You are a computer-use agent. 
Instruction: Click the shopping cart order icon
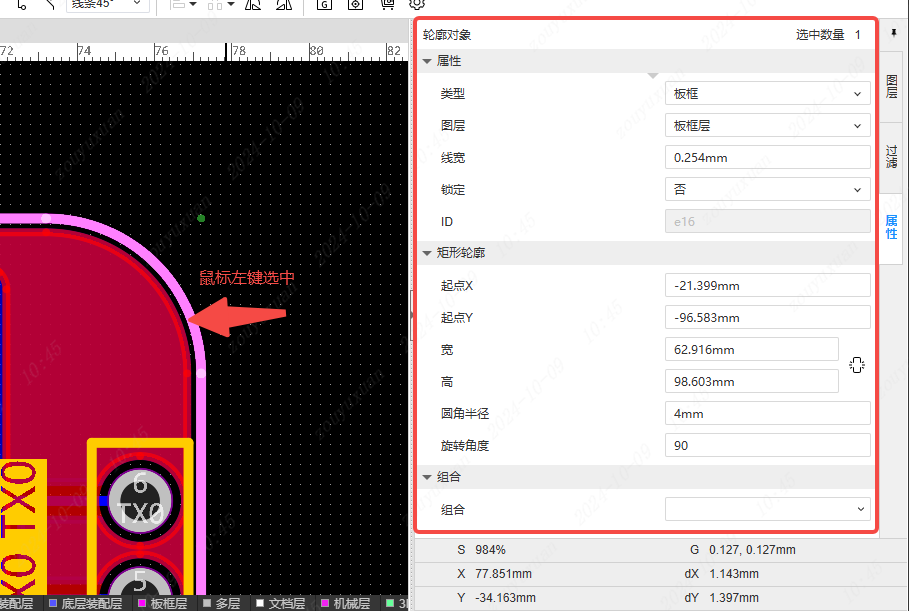(387, 4)
